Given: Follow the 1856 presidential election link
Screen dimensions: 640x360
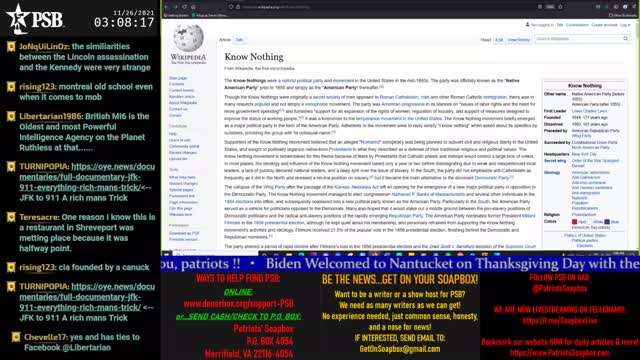Looking at the screenshot, I should (x=279, y=223).
